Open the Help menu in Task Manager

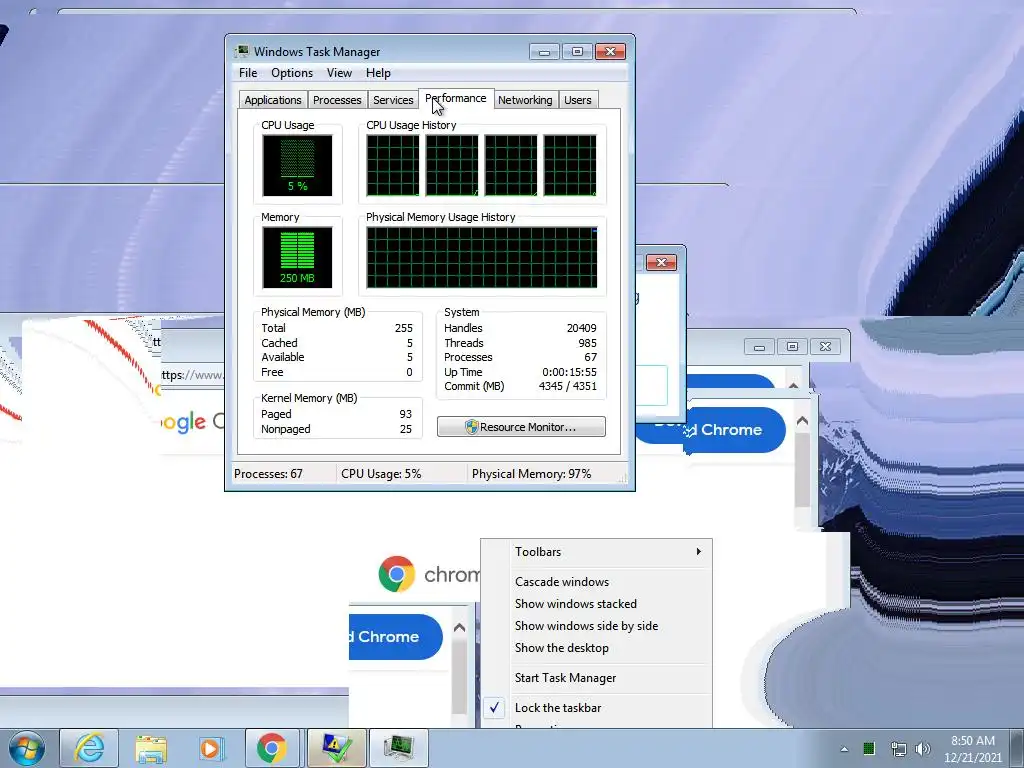[x=378, y=73]
